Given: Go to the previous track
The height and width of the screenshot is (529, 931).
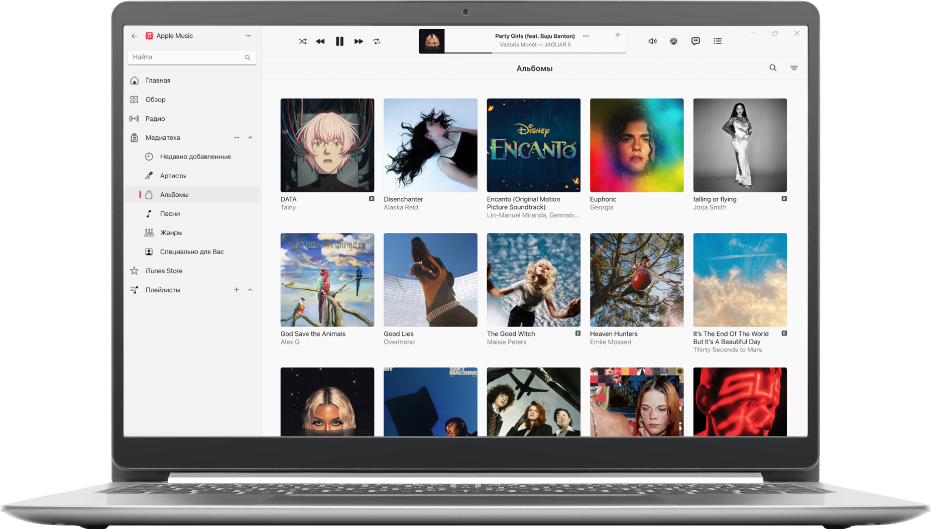Looking at the screenshot, I should [320, 42].
